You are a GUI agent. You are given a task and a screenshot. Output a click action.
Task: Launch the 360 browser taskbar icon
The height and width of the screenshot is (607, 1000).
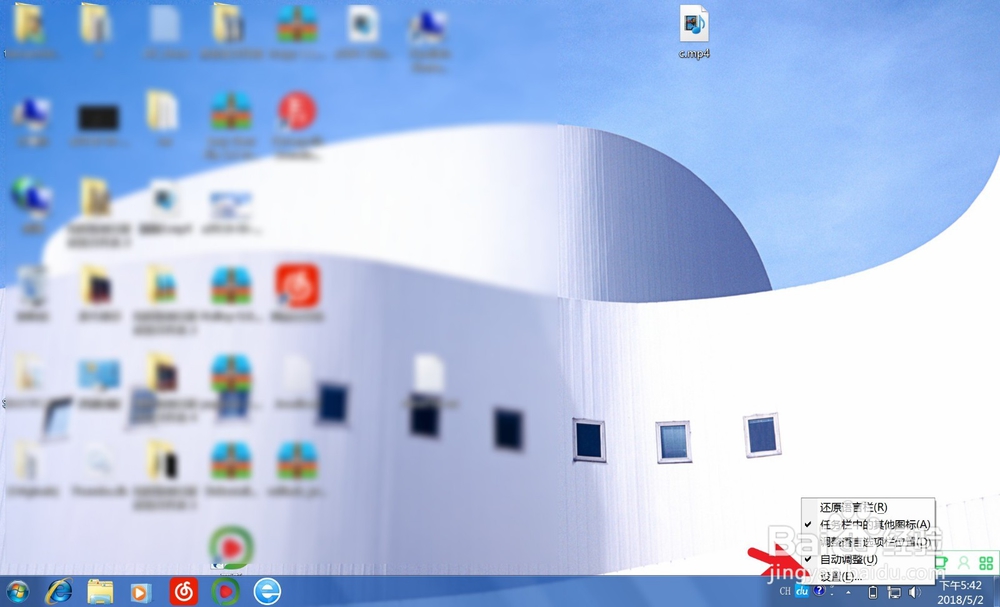point(267,592)
